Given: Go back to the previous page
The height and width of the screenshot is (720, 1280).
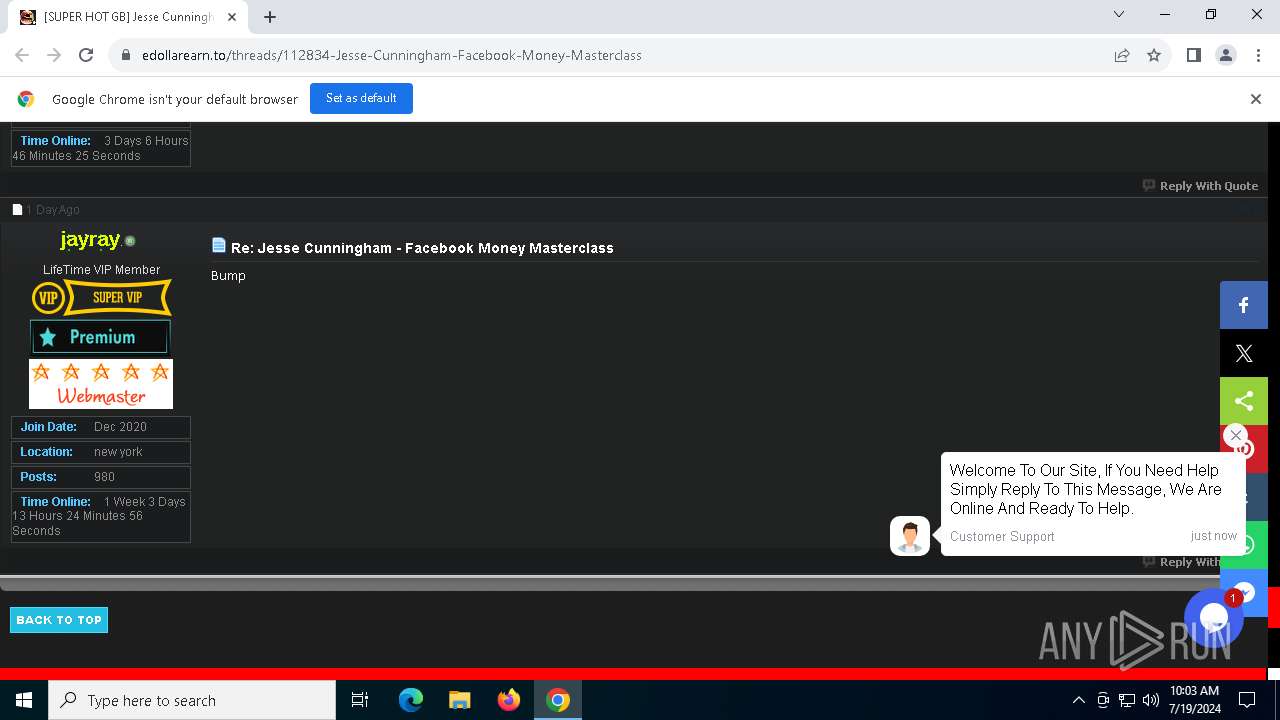Looking at the screenshot, I should [22, 55].
